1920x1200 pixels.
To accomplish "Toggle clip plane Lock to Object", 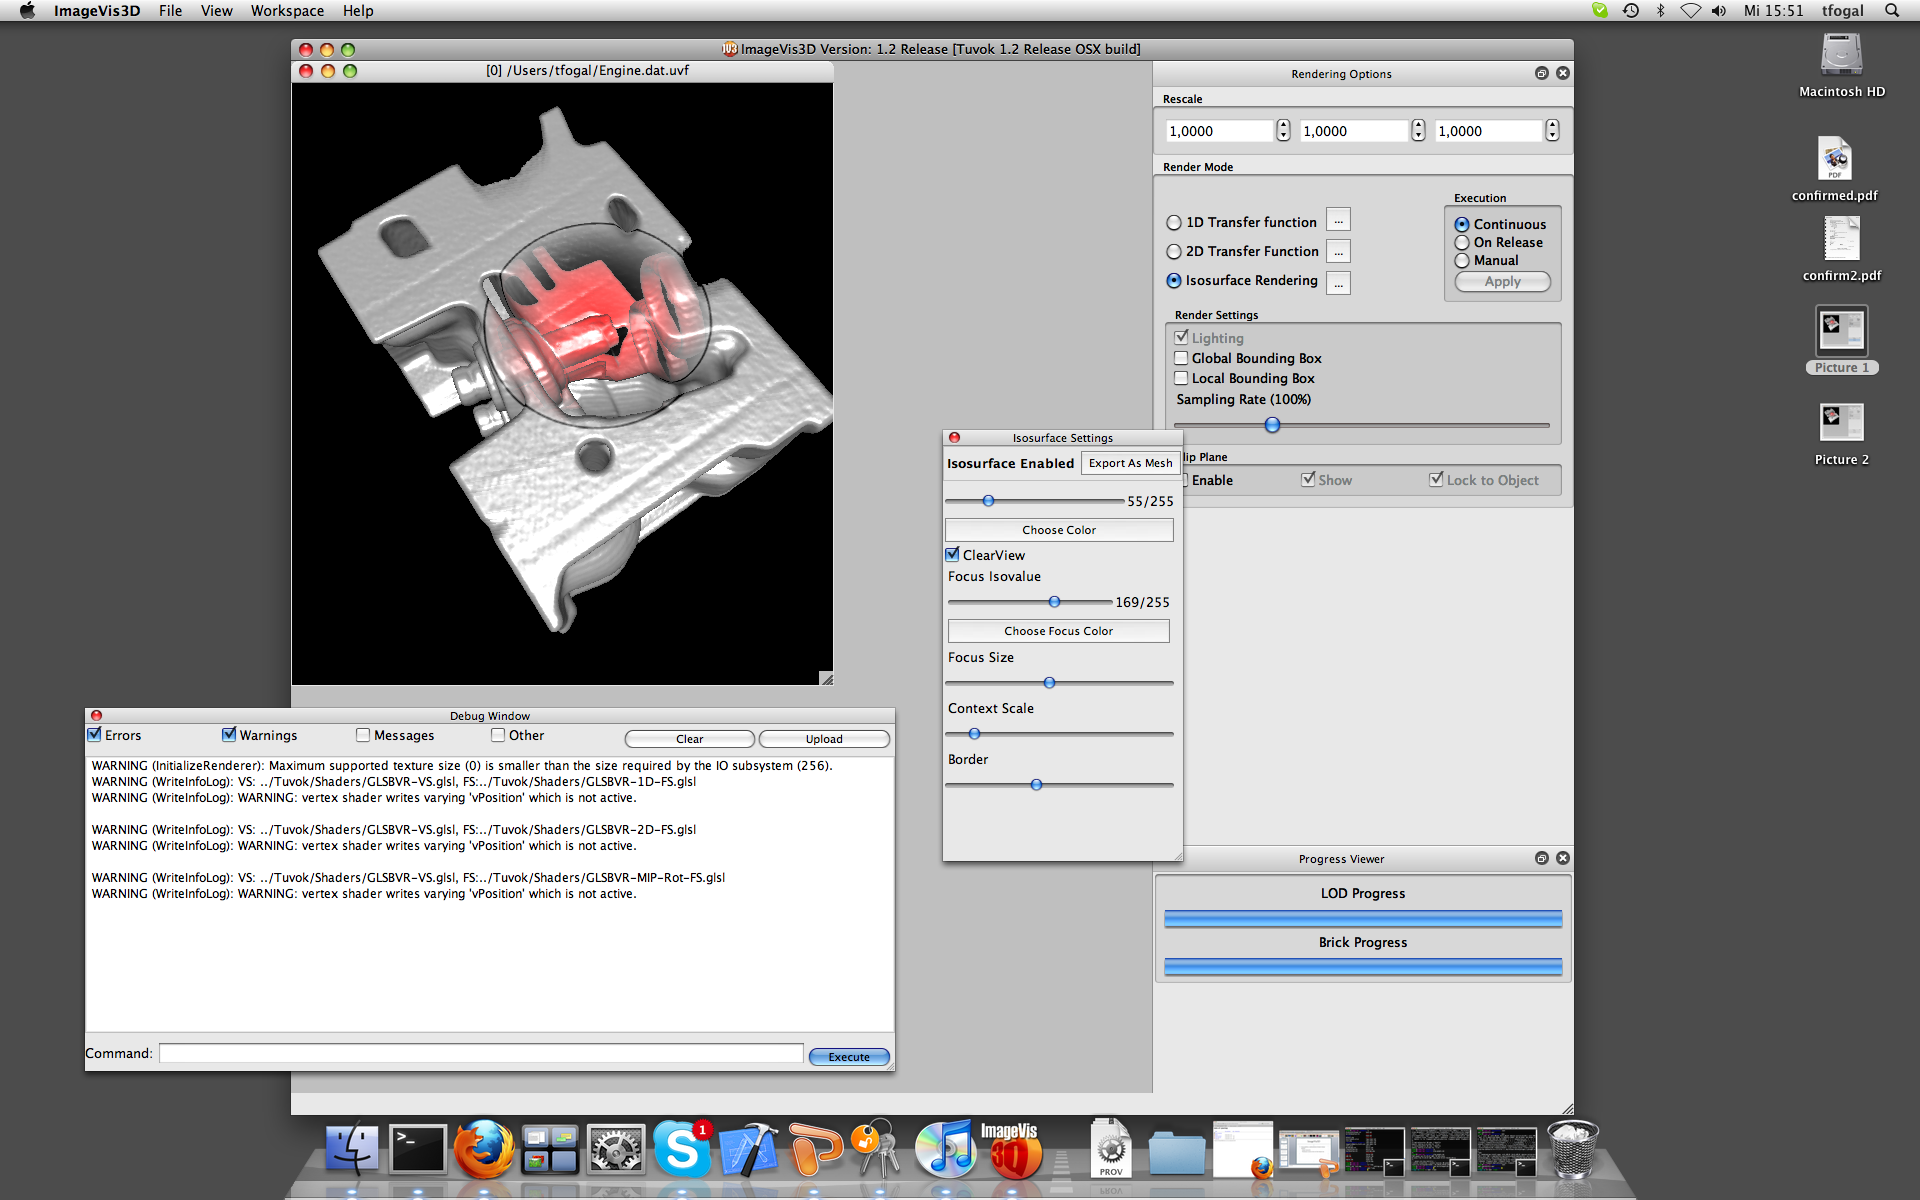I will pos(1436,479).
